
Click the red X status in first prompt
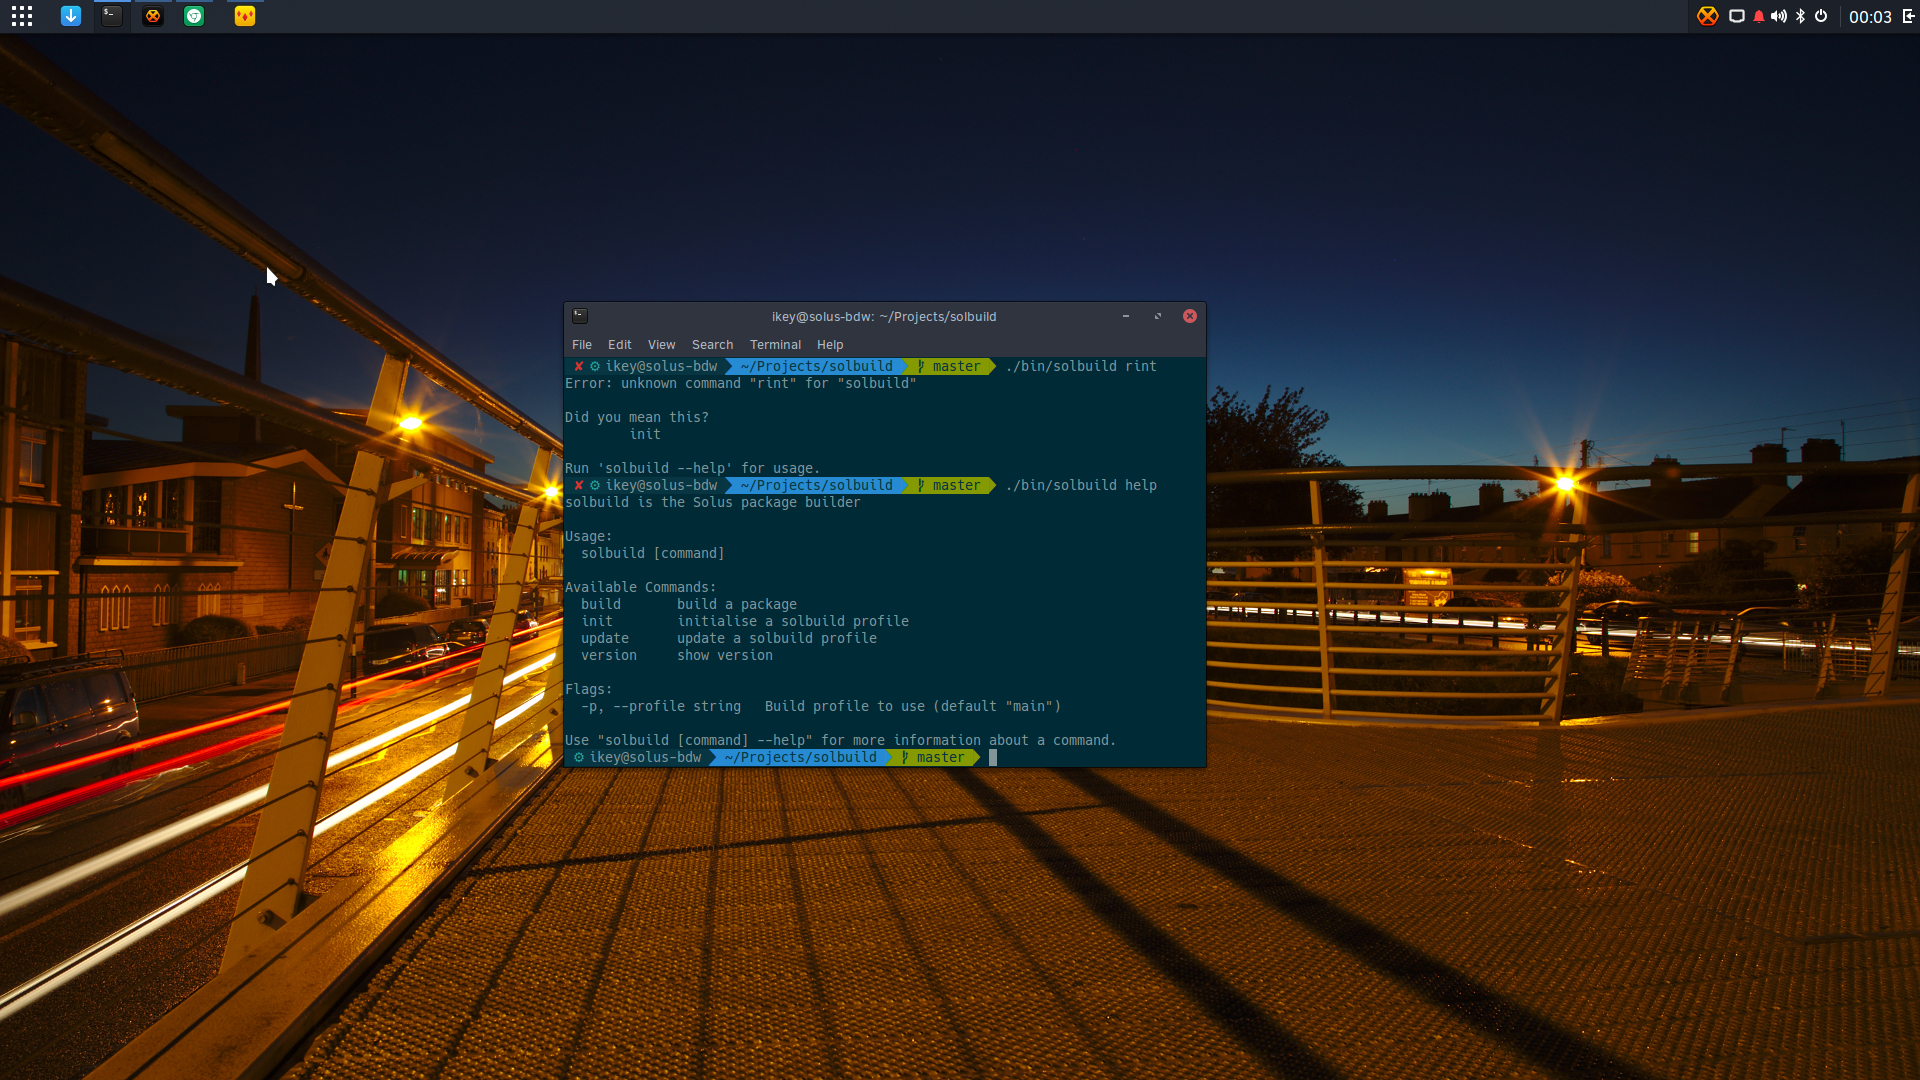pyautogui.click(x=578, y=367)
